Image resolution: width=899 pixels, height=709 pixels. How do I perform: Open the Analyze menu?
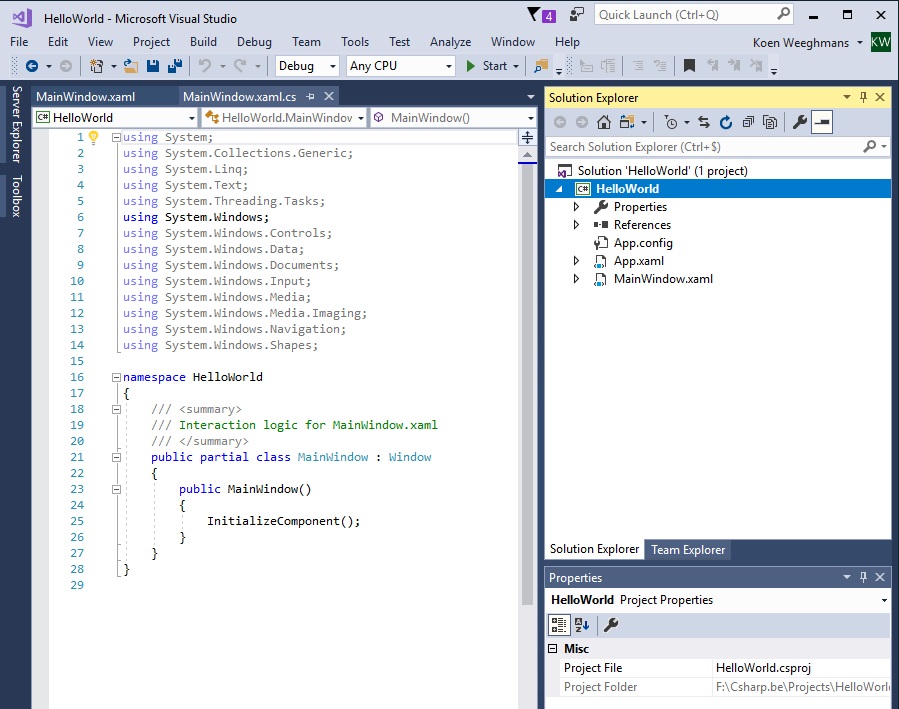click(451, 42)
